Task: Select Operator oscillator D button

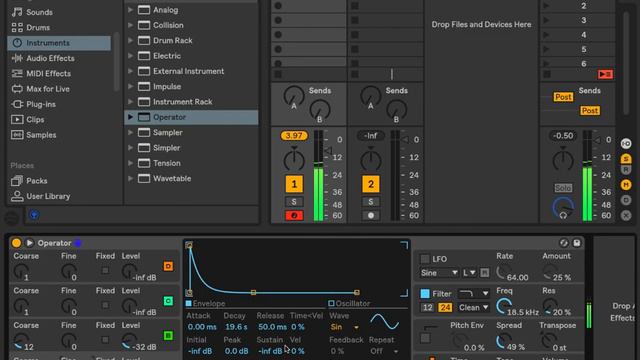Action: pos(168,267)
